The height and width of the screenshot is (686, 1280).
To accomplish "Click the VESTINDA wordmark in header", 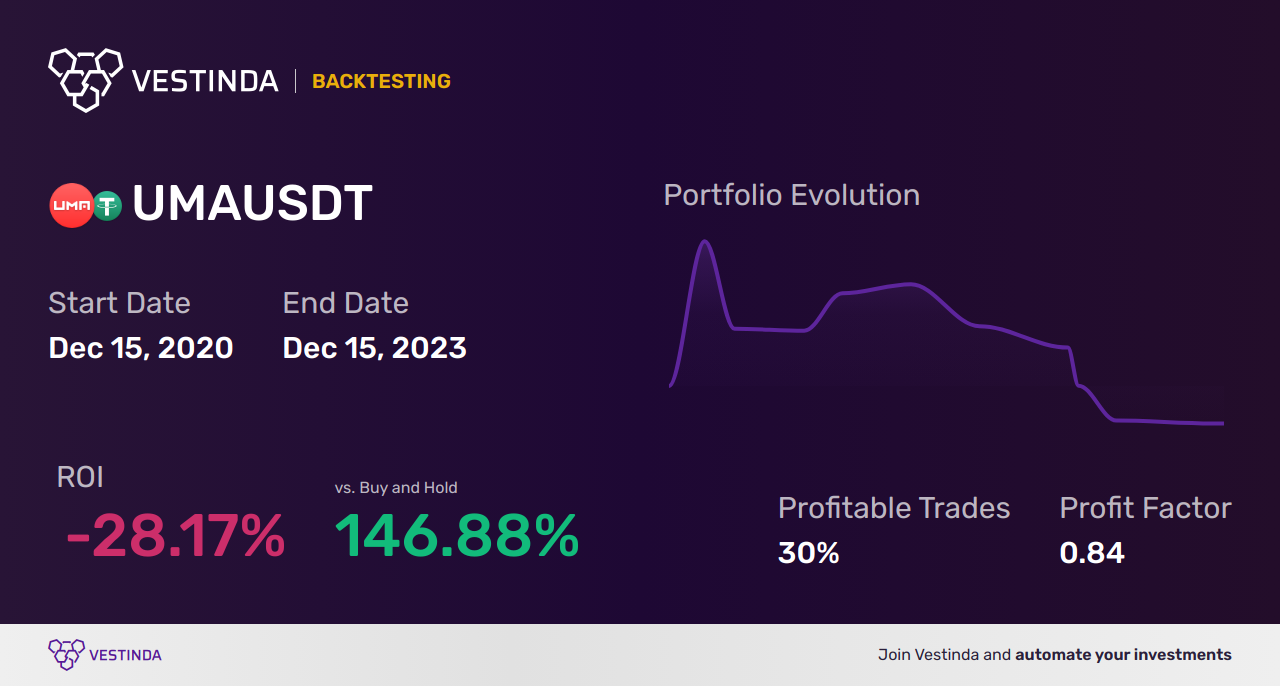I will click(205, 81).
